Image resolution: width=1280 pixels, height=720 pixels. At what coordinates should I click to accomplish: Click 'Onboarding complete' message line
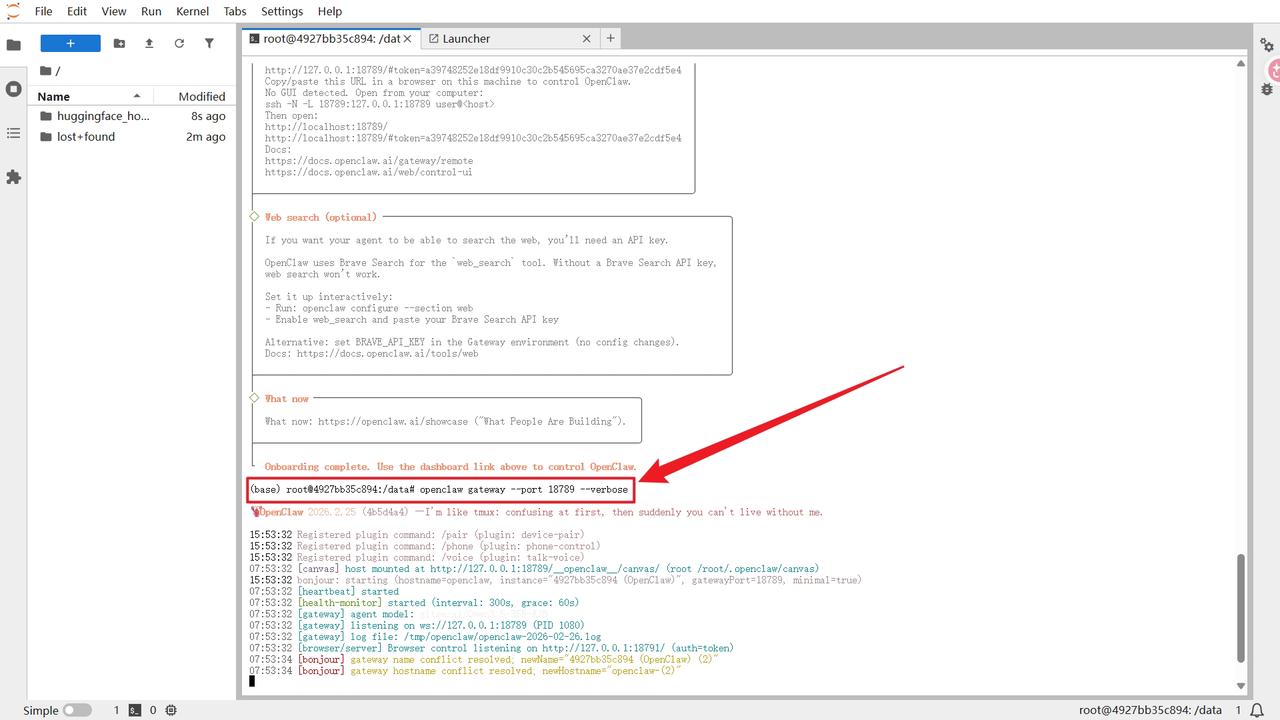pyautogui.click(x=450, y=467)
